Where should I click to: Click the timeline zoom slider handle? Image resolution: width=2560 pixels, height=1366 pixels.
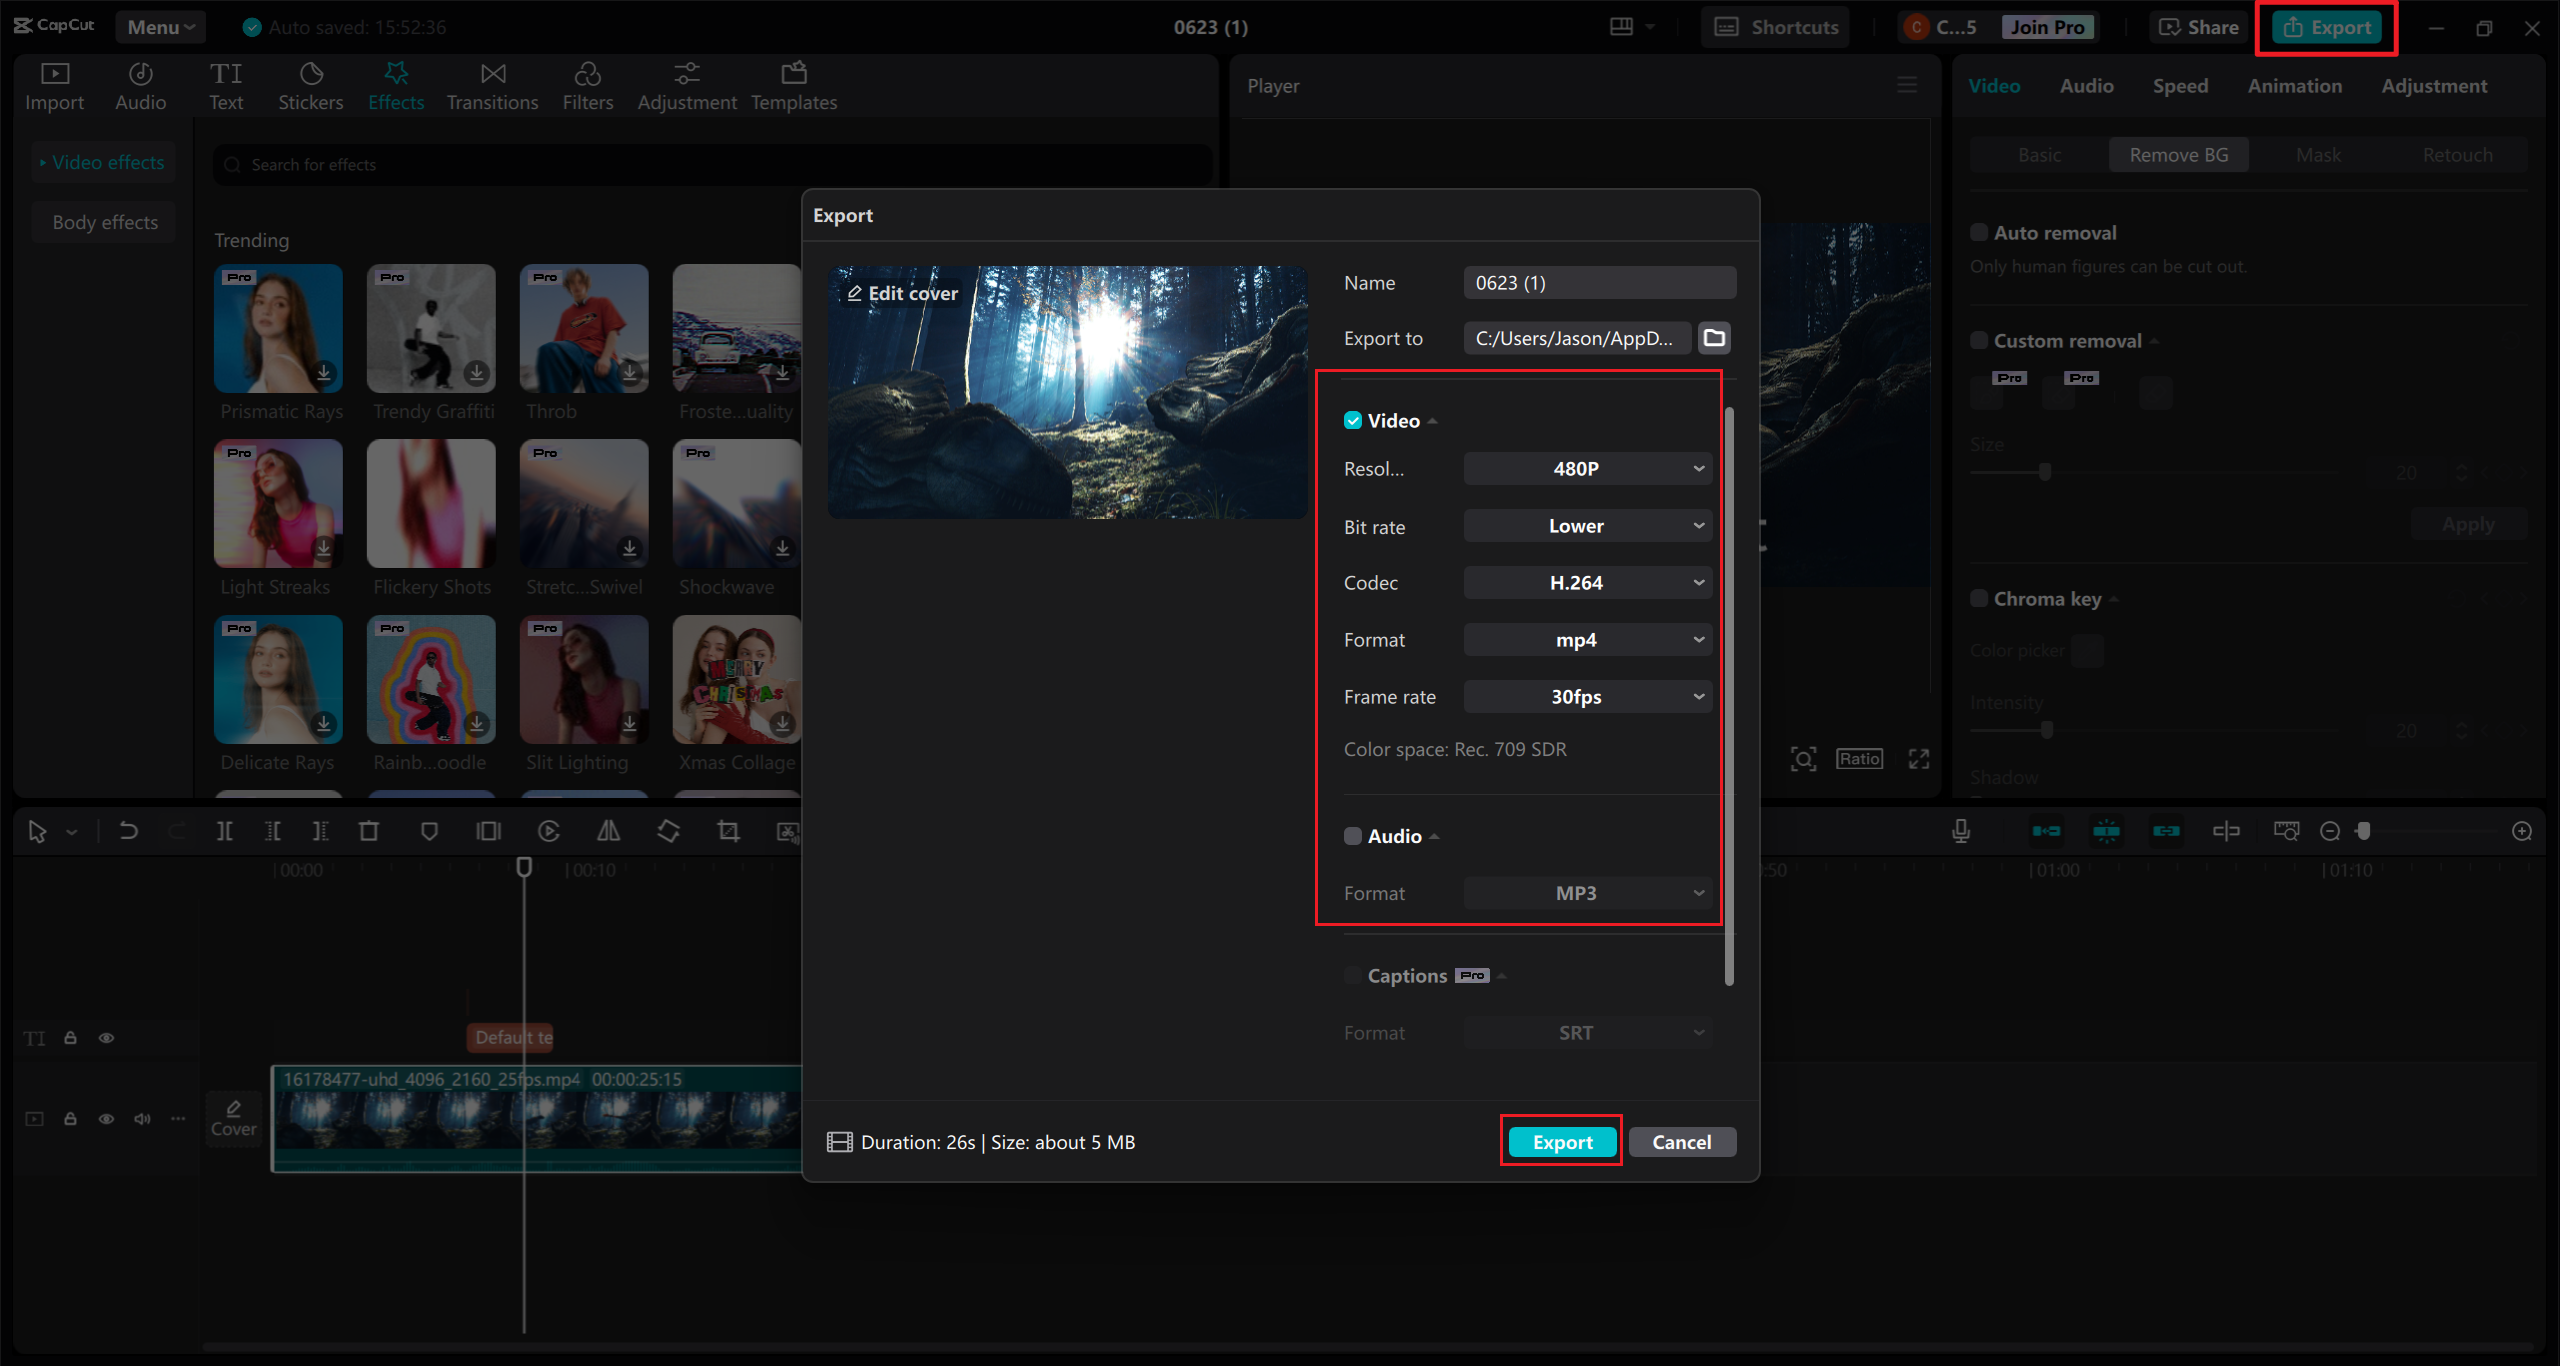pyautogui.click(x=2364, y=831)
